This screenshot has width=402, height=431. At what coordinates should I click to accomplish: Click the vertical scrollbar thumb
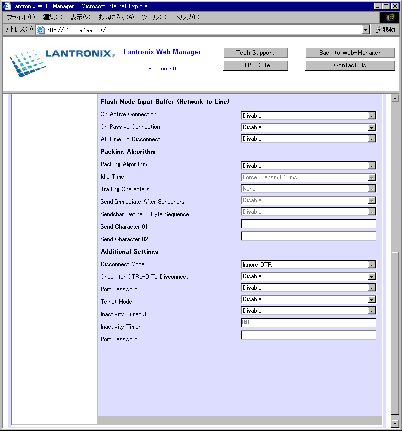[395, 333]
